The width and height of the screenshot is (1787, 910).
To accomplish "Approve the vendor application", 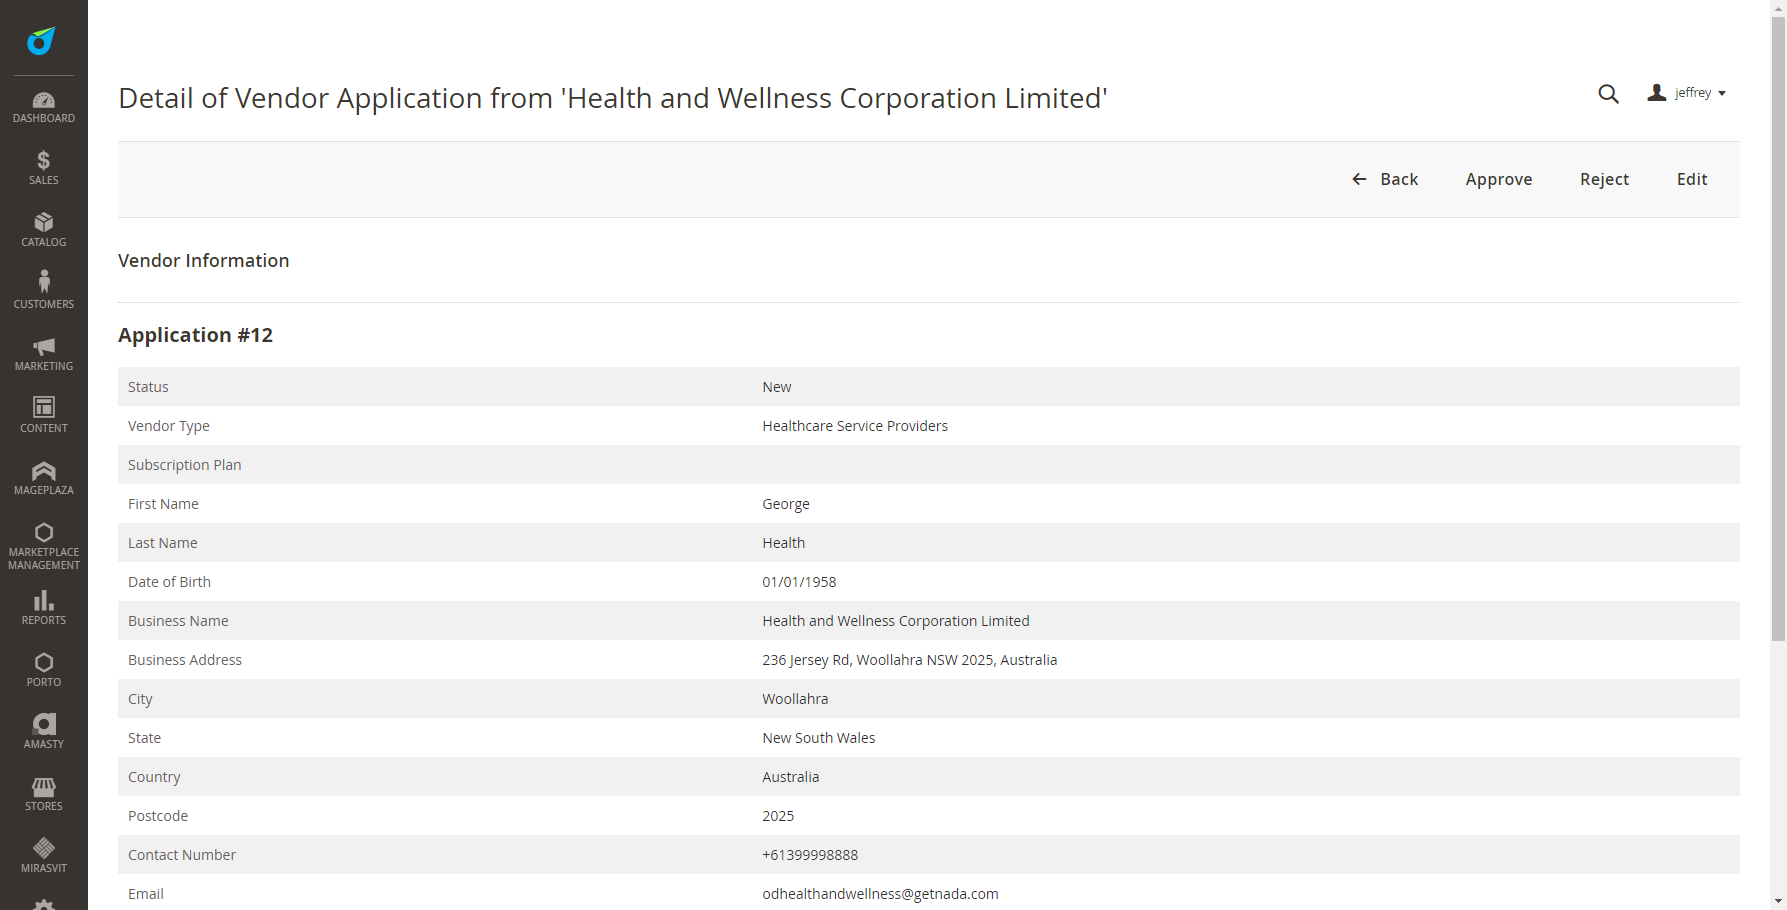I will [x=1498, y=179].
